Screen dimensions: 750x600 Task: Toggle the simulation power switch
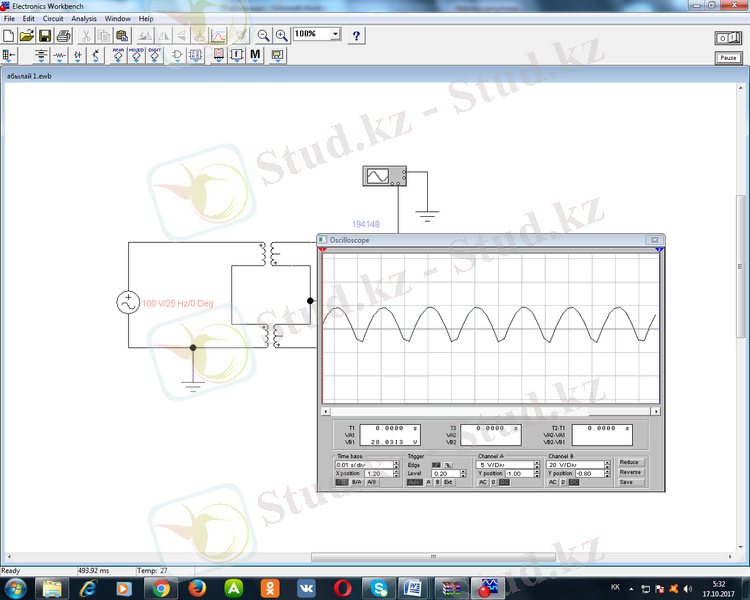coord(727,37)
